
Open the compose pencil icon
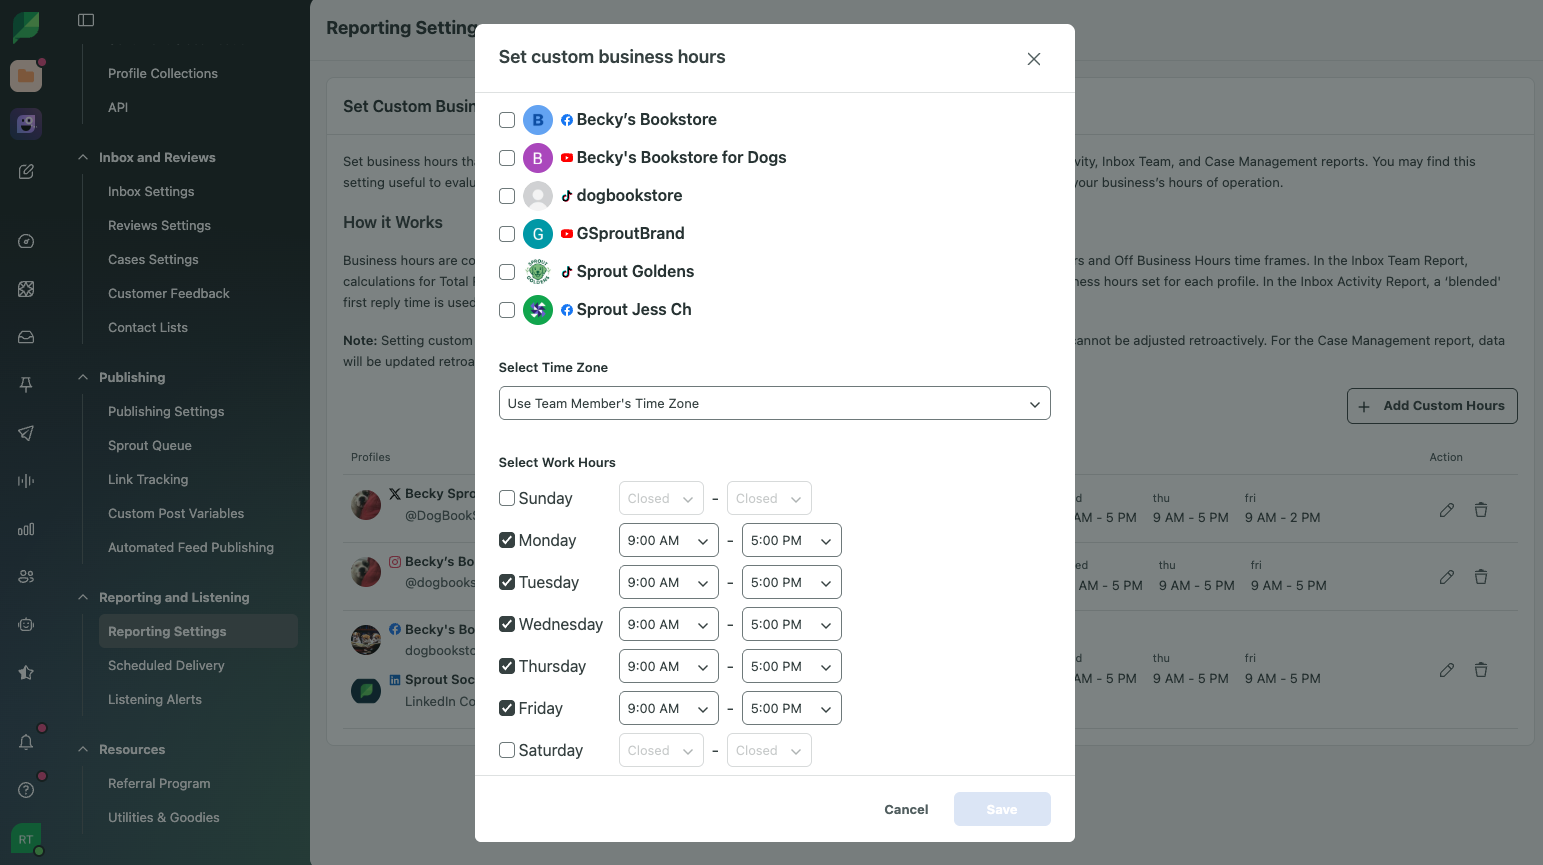26,172
